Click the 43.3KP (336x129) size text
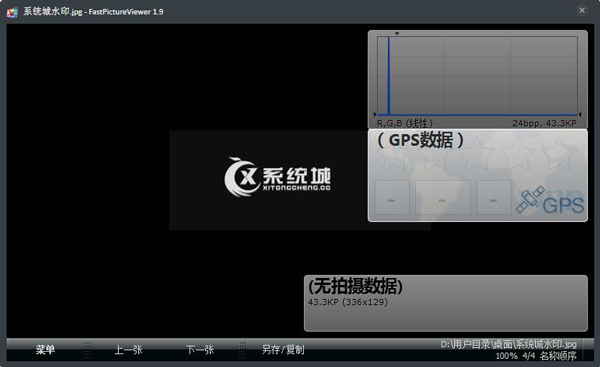Screen dimensions: 600x367 click(x=347, y=302)
